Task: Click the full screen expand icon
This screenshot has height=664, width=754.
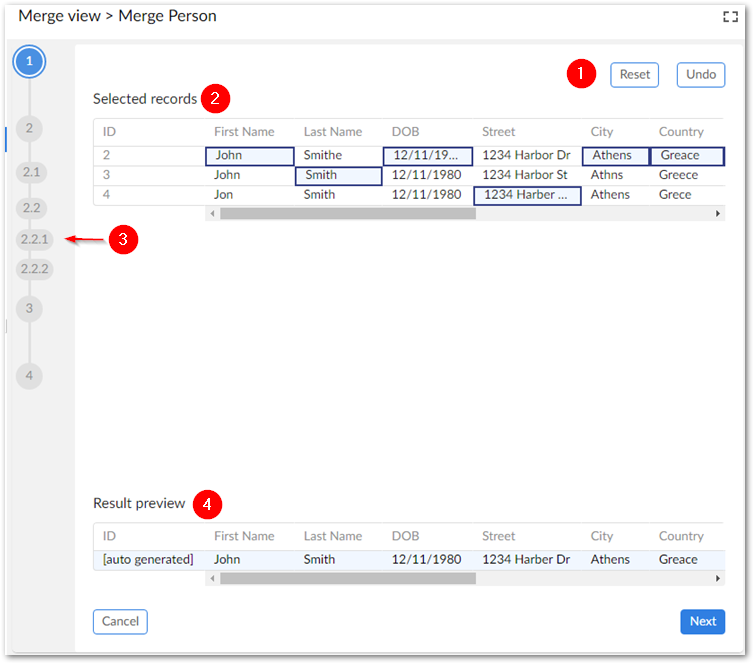Action: pyautogui.click(x=730, y=16)
